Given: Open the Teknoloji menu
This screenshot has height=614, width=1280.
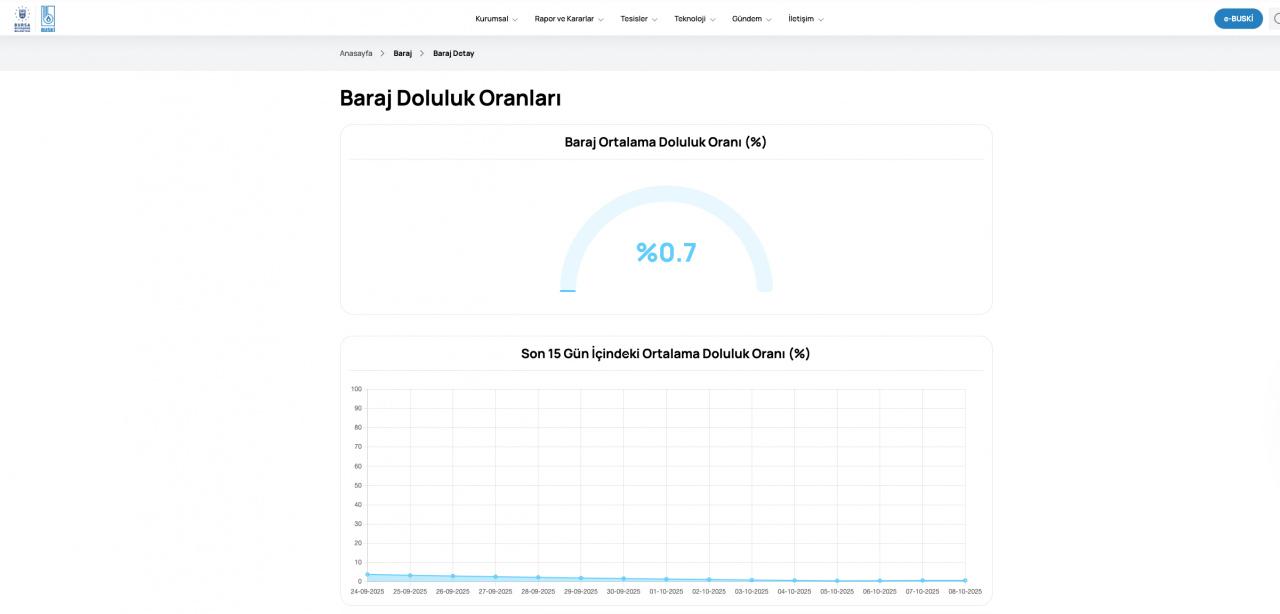Looking at the screenshot, I should pos(694,19).
